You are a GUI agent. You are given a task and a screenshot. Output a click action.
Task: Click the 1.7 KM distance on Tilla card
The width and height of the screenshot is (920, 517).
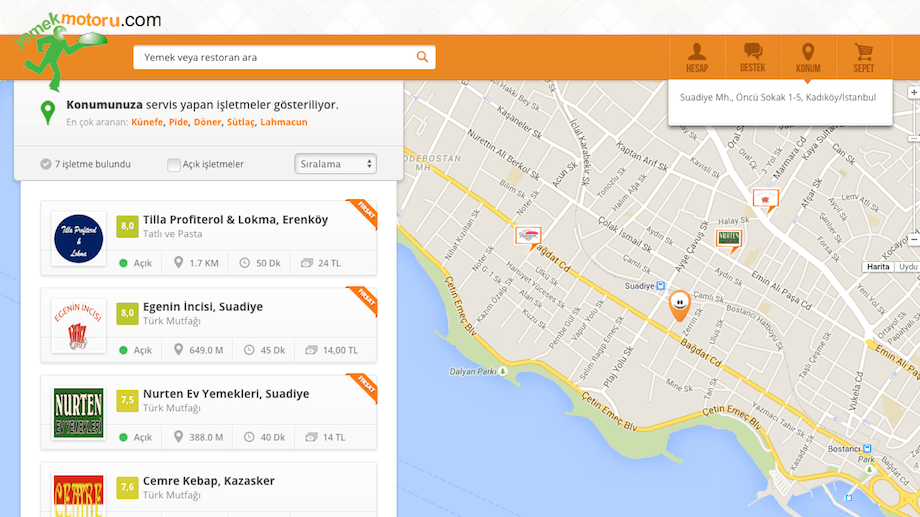point(197,263)
